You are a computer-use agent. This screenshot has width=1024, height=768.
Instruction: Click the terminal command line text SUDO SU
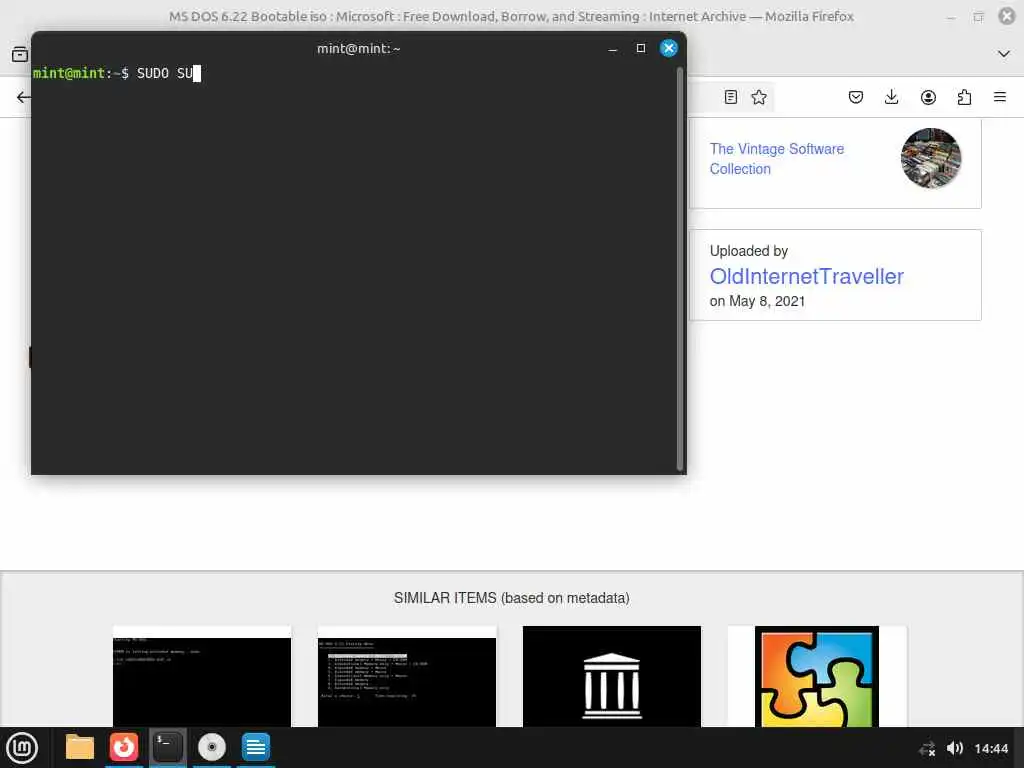(x=165, y=73)
